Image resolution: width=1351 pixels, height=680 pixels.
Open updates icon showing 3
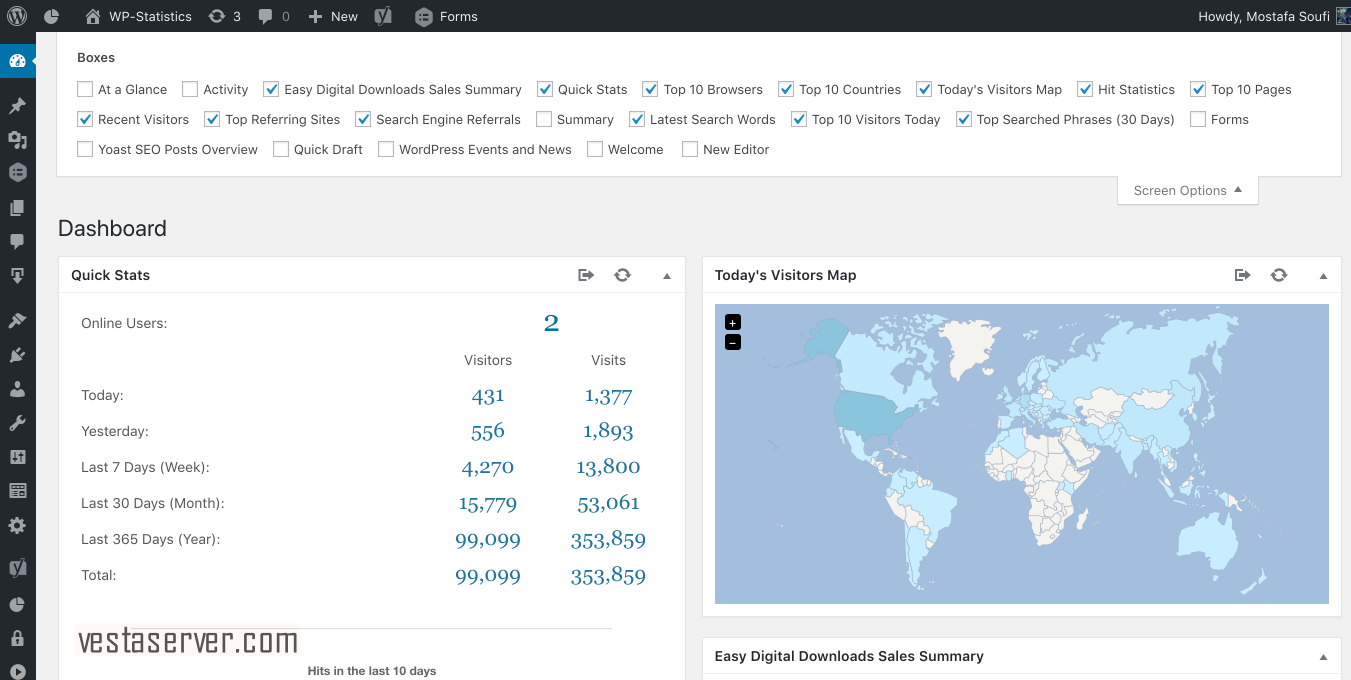coord(224,16)
